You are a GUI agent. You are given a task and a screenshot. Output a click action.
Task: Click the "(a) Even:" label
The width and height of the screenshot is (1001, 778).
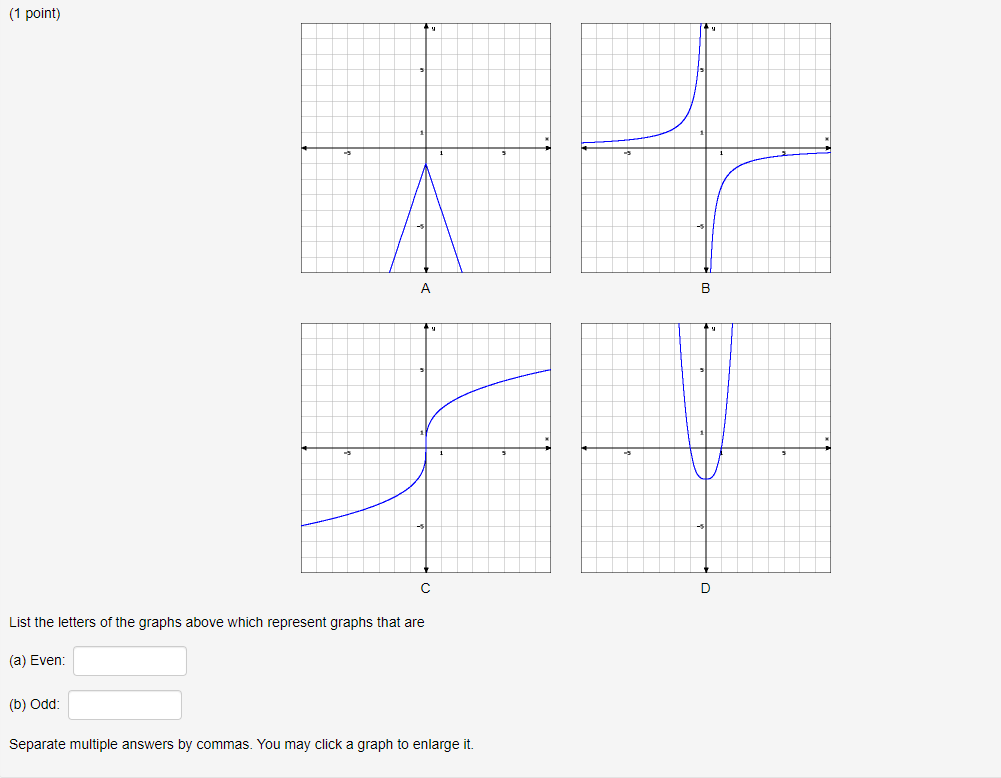pyautogui.click(x=37, y=661)
